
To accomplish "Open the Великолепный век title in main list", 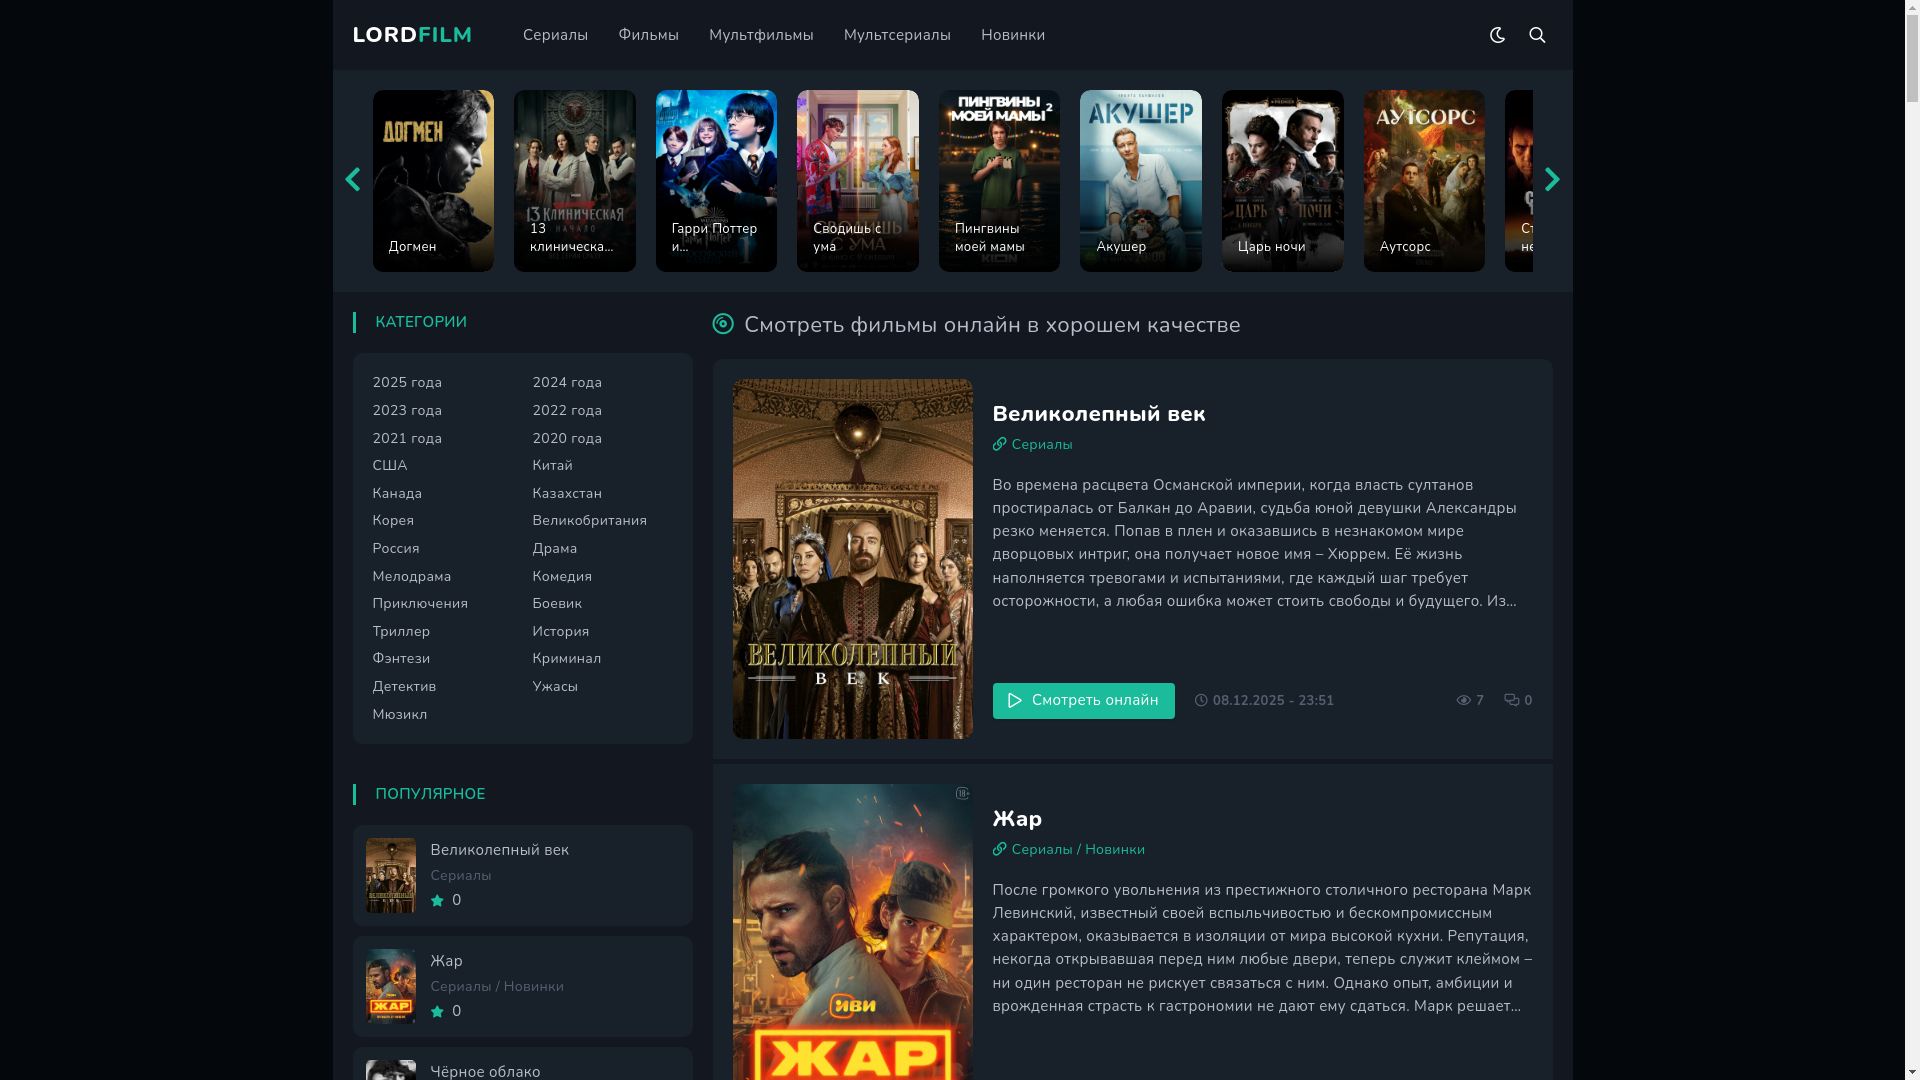I will [1099, 414].
